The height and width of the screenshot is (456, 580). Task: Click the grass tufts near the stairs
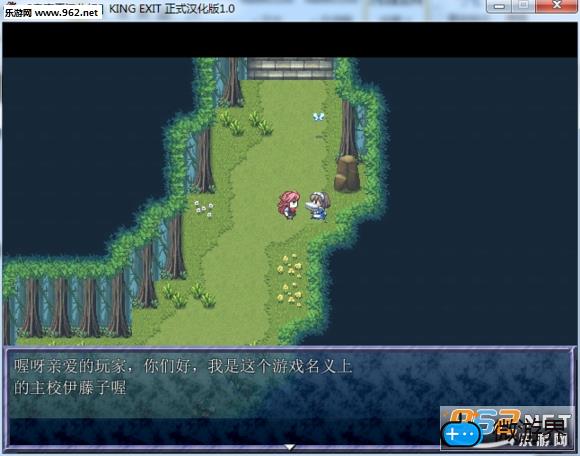pyautogui.click(x=246, y=123)
